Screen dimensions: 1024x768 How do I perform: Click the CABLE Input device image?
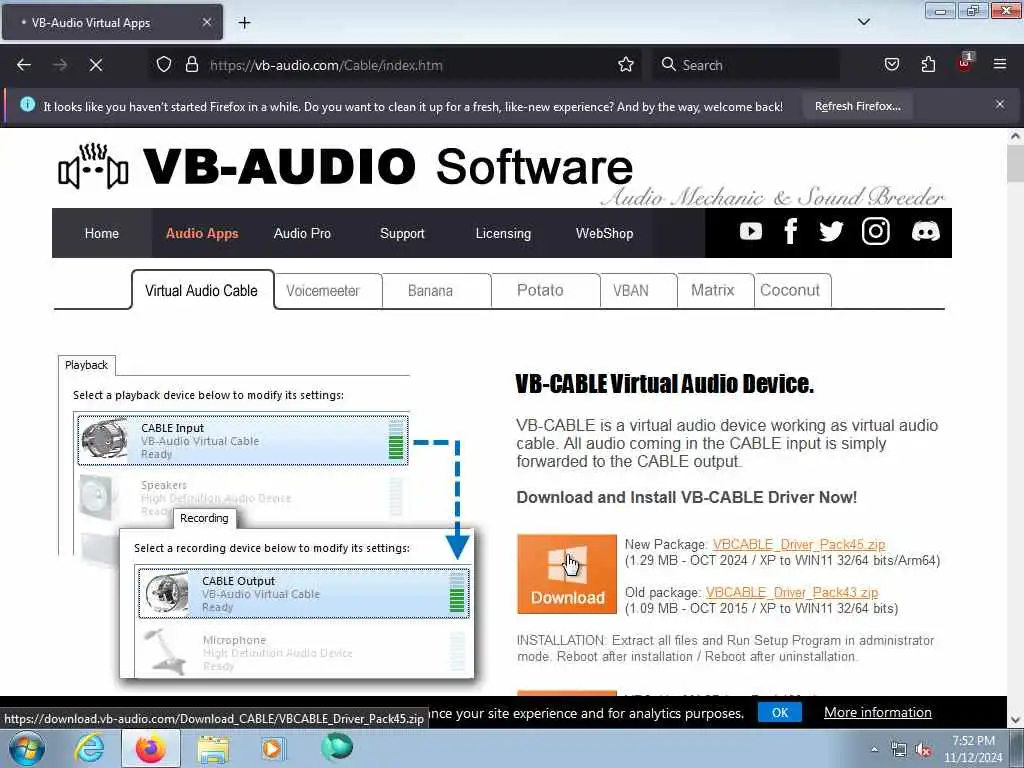104,440
